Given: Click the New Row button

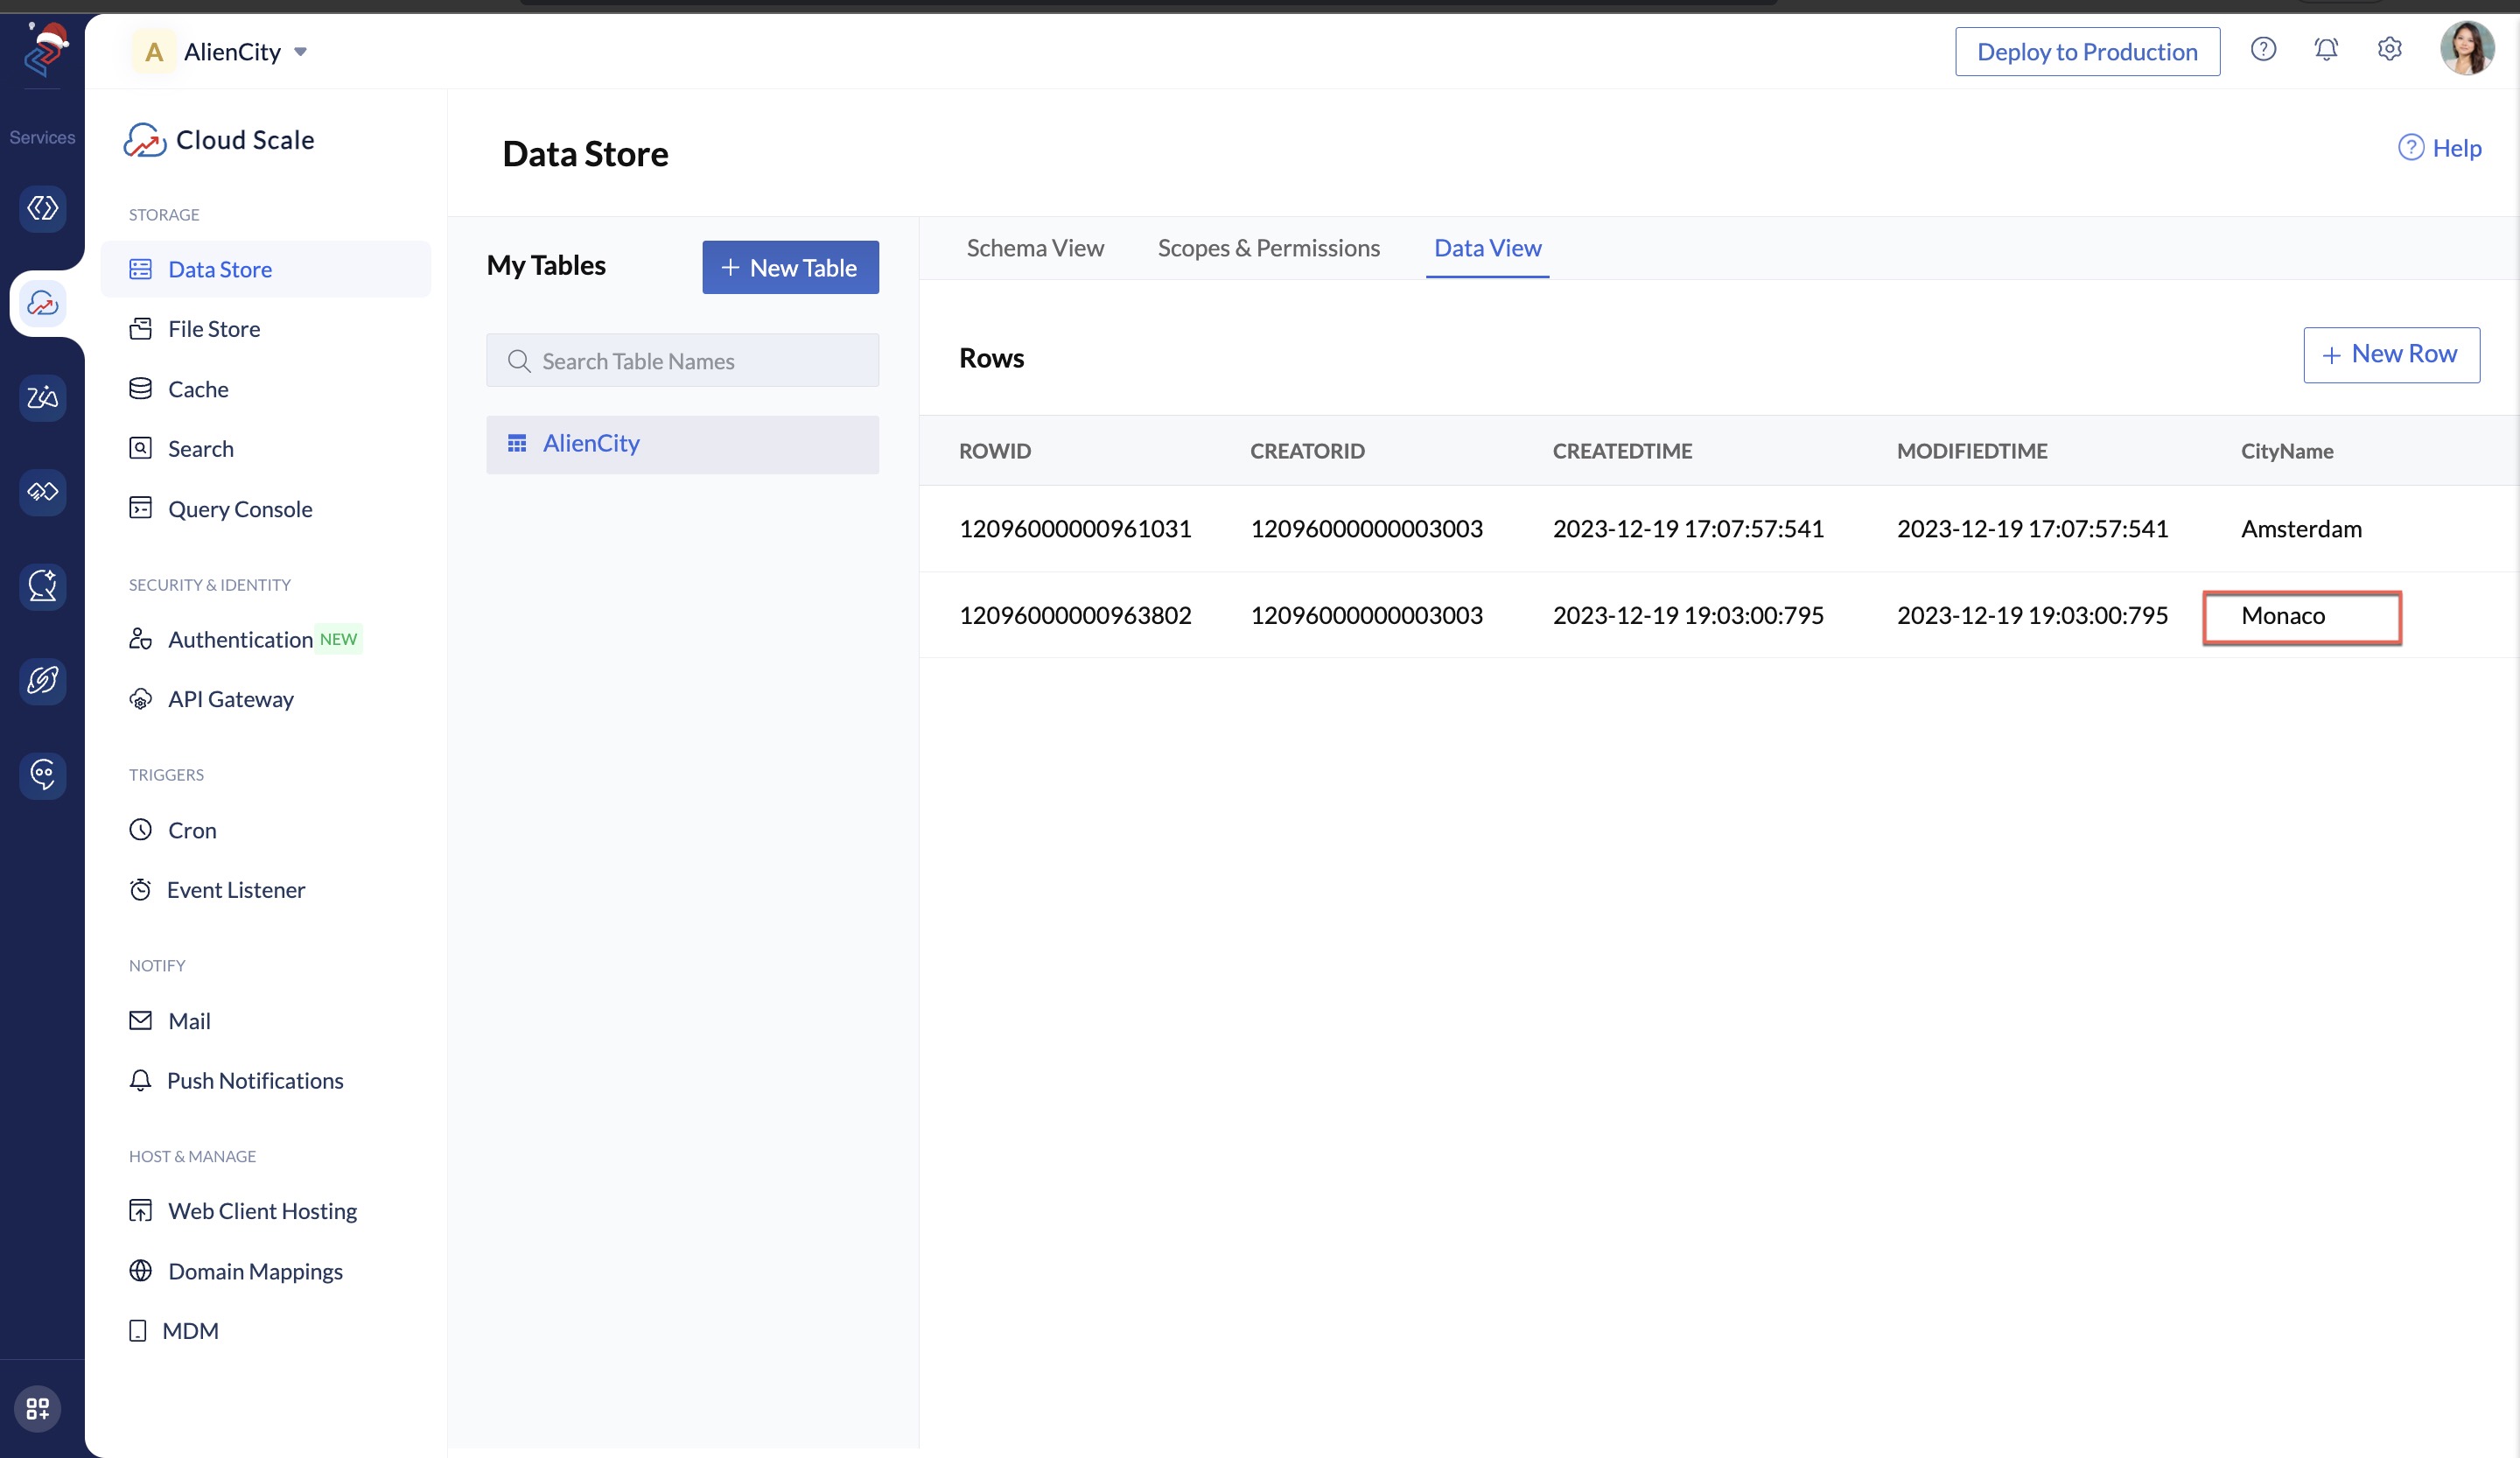Looking at the screenshot, I should click(x=2391, y=354).
